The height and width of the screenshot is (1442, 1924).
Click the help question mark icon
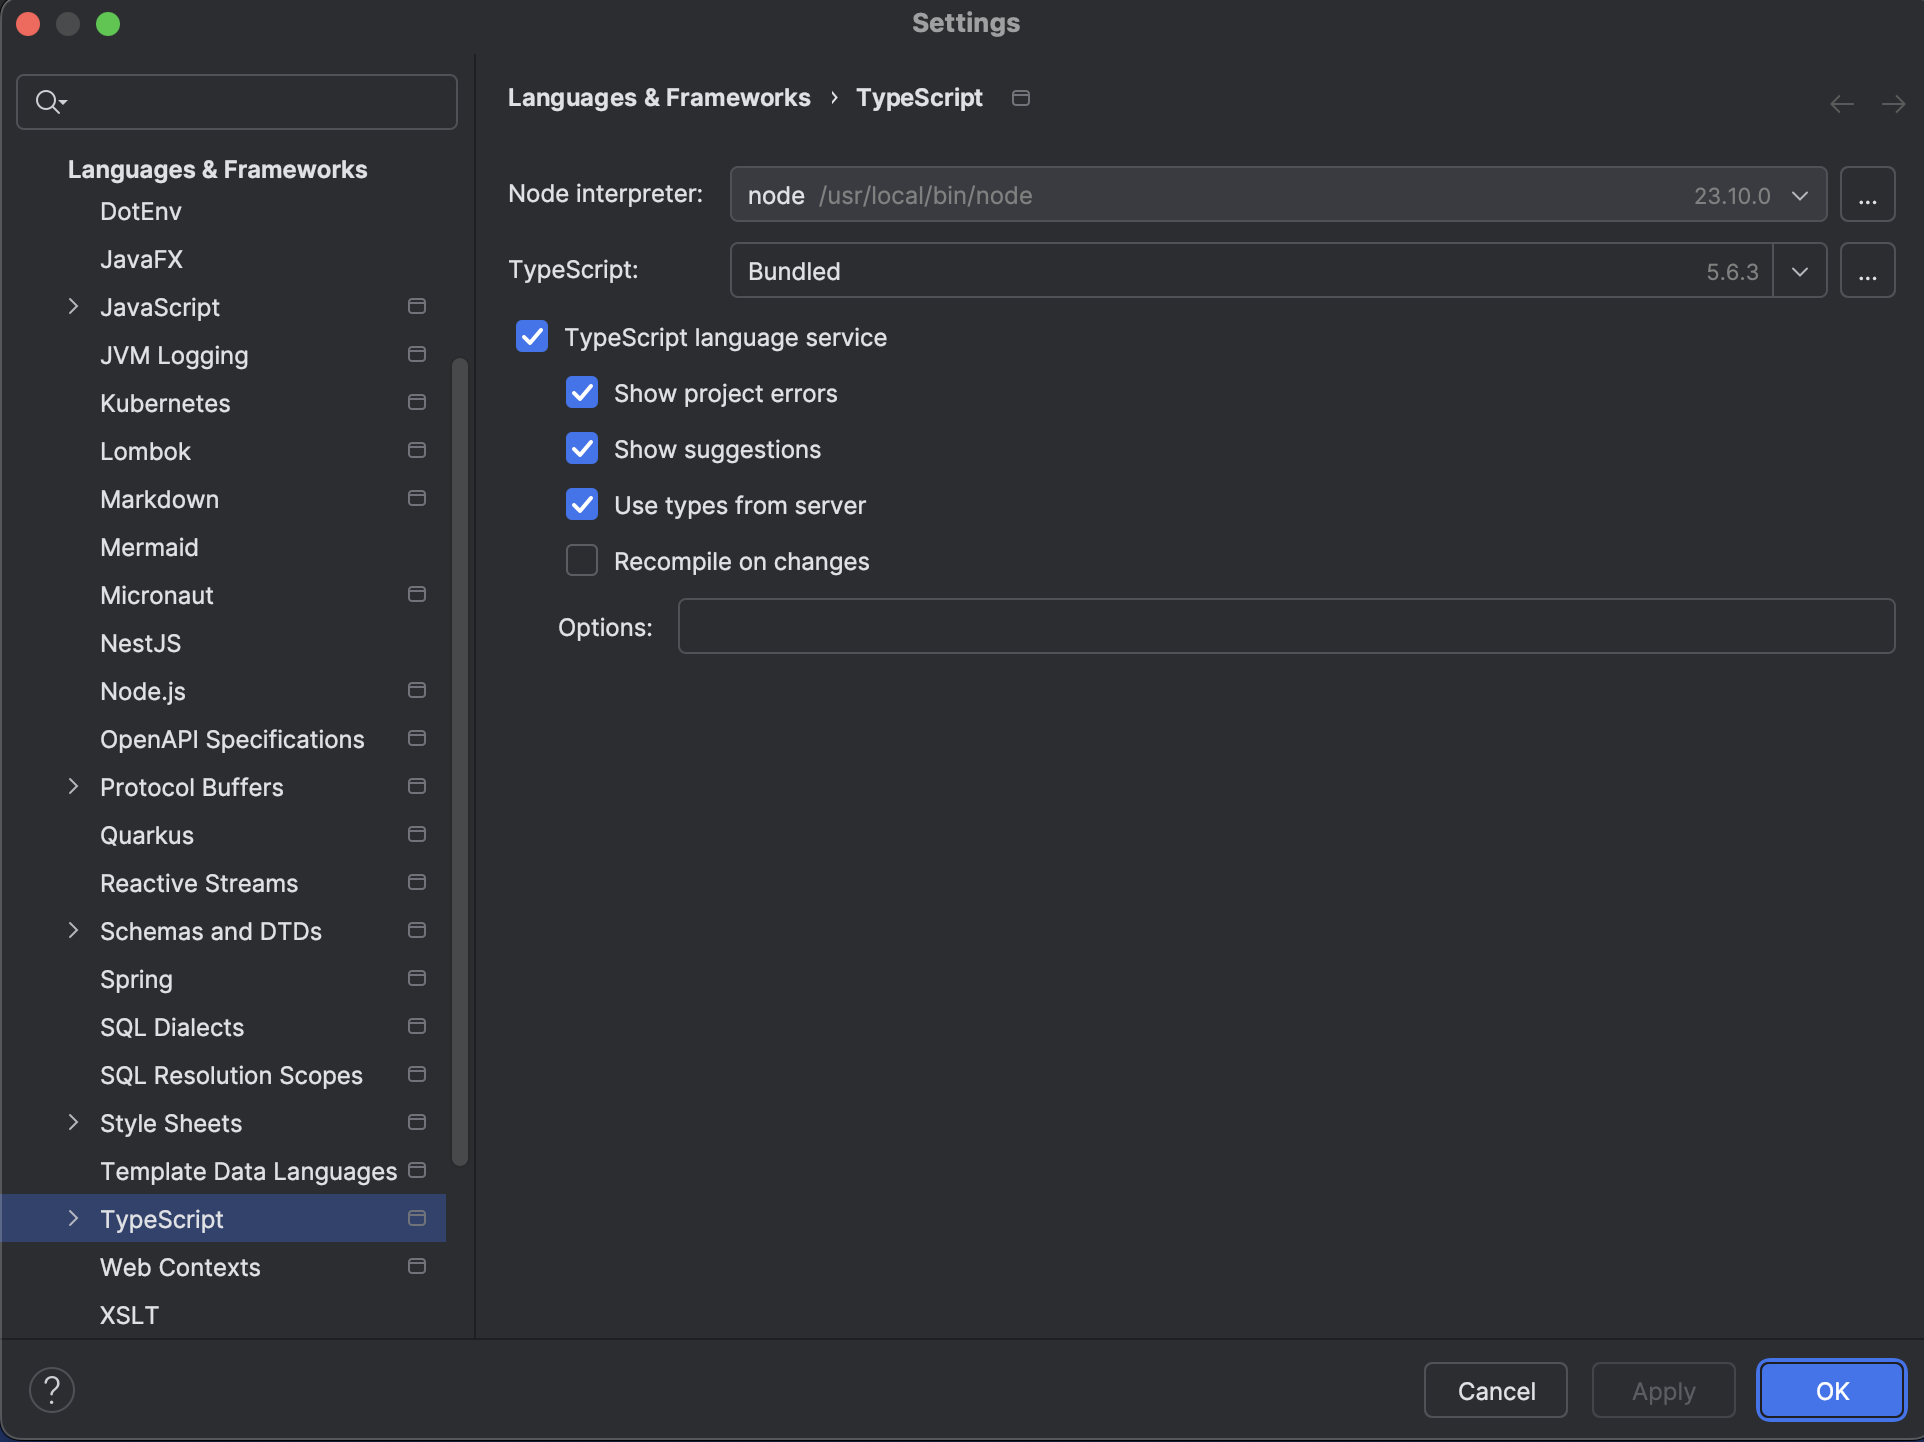point(52,1390)
